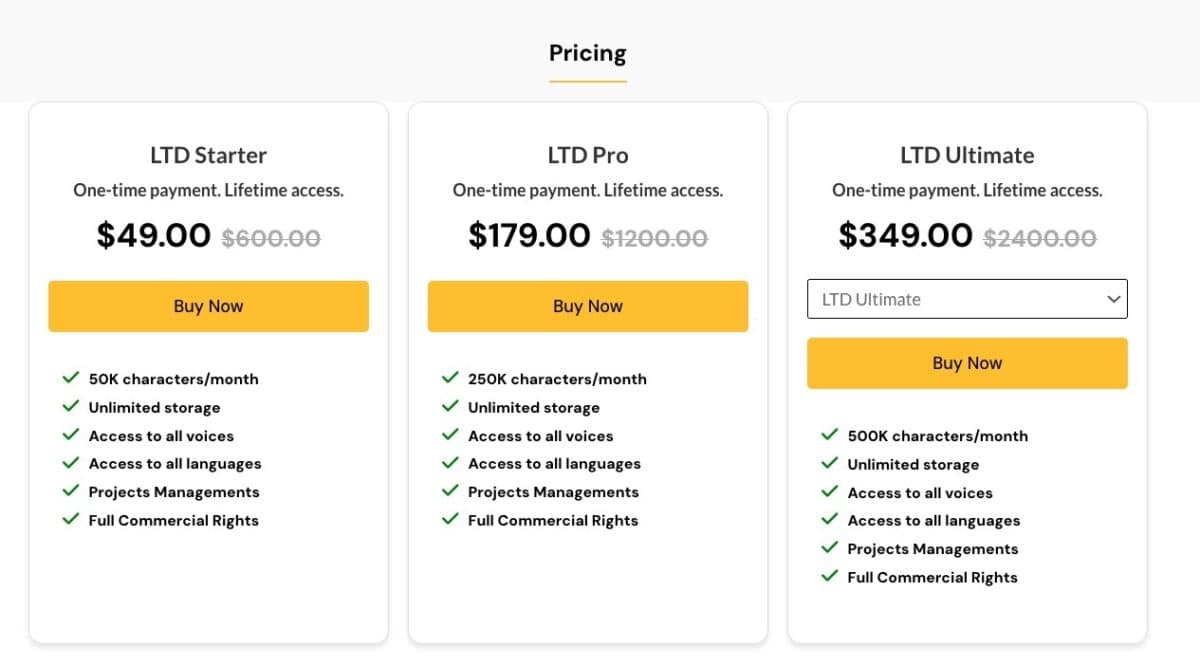The image size is (1200, 666).
Task: Click the checkmark beside 250K characters/month
Action: [x=449, y=378]
